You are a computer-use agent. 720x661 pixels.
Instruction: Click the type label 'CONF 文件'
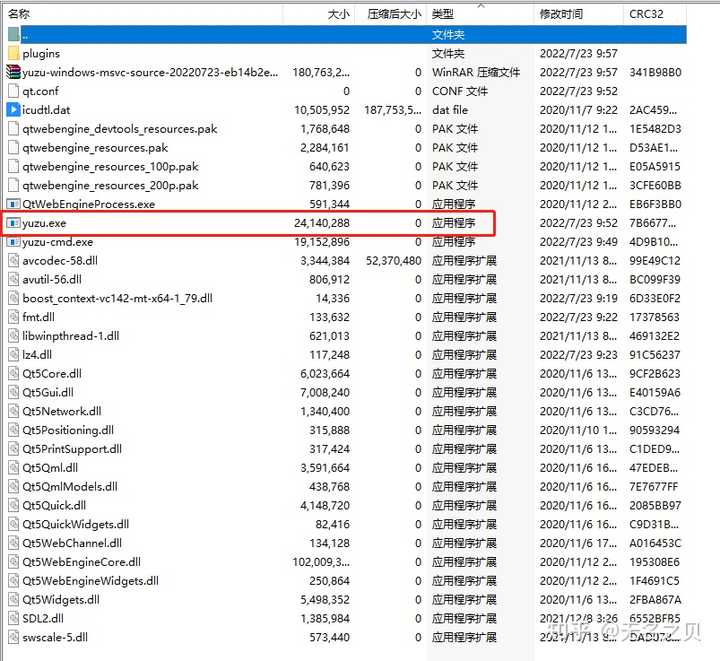pyautogui.click(x=460, y=91)
